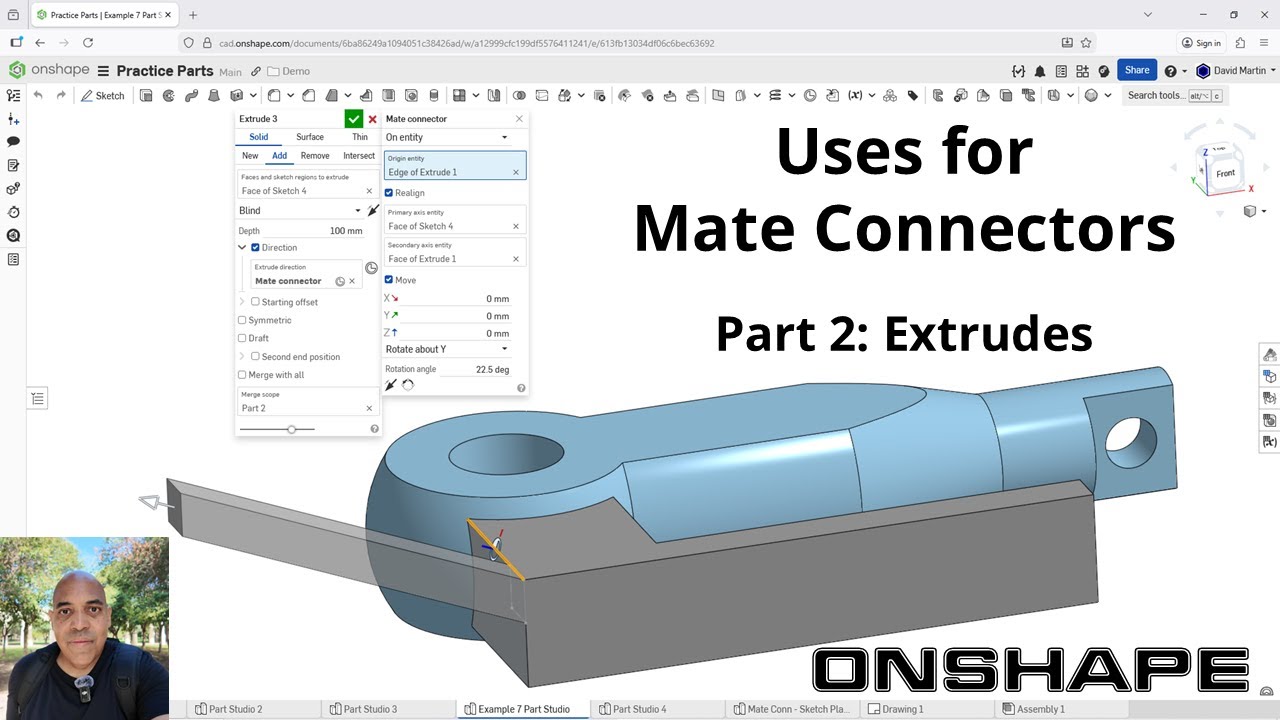Click the Redo arrow icon
The width and height of the screenshot is (1280, 720).
pyautogui.click(x=61, y=96)
